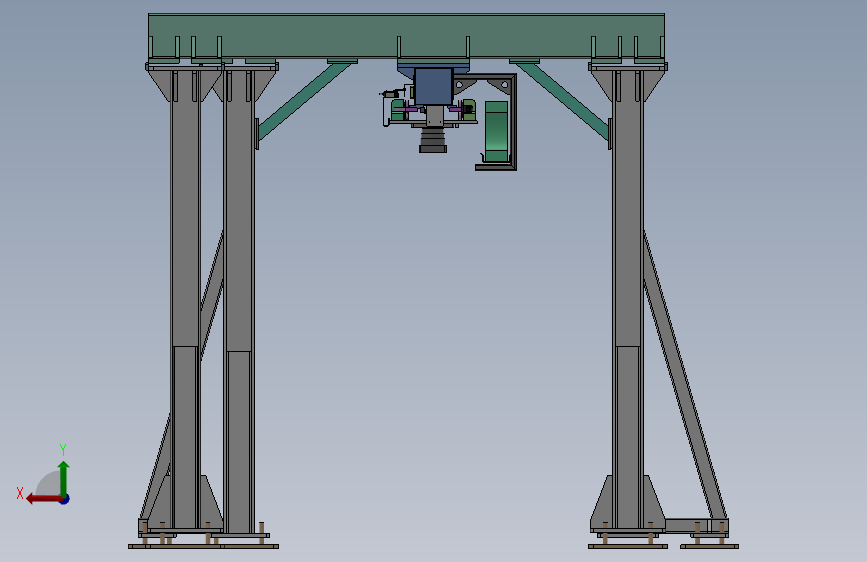Select the right green diagonal brace
867x562 pixels.
(564, 101)
